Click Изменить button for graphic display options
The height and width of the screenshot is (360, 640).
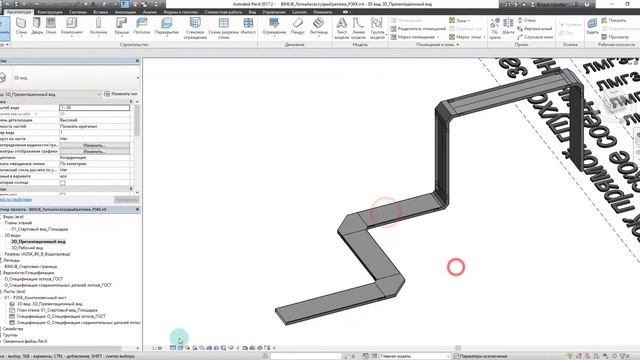click(94, 151)
